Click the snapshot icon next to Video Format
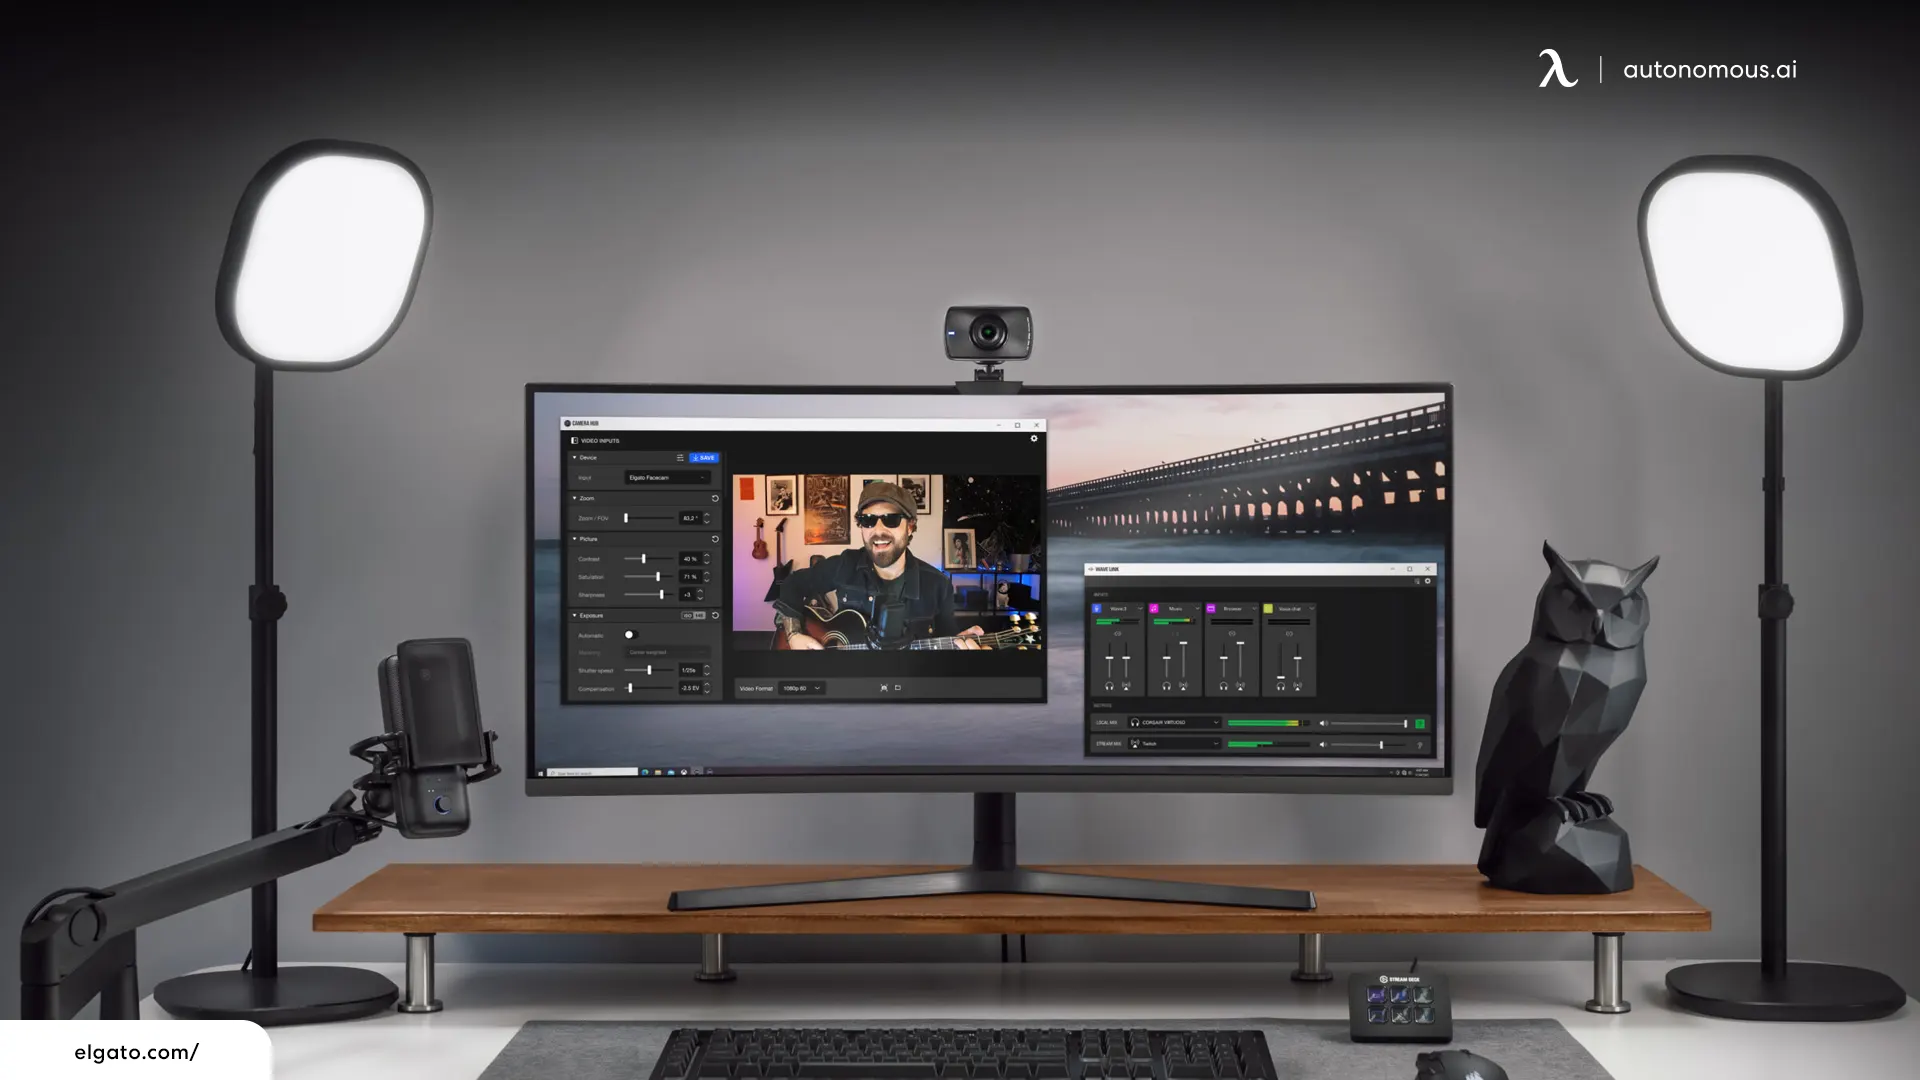 click(883, 688)
